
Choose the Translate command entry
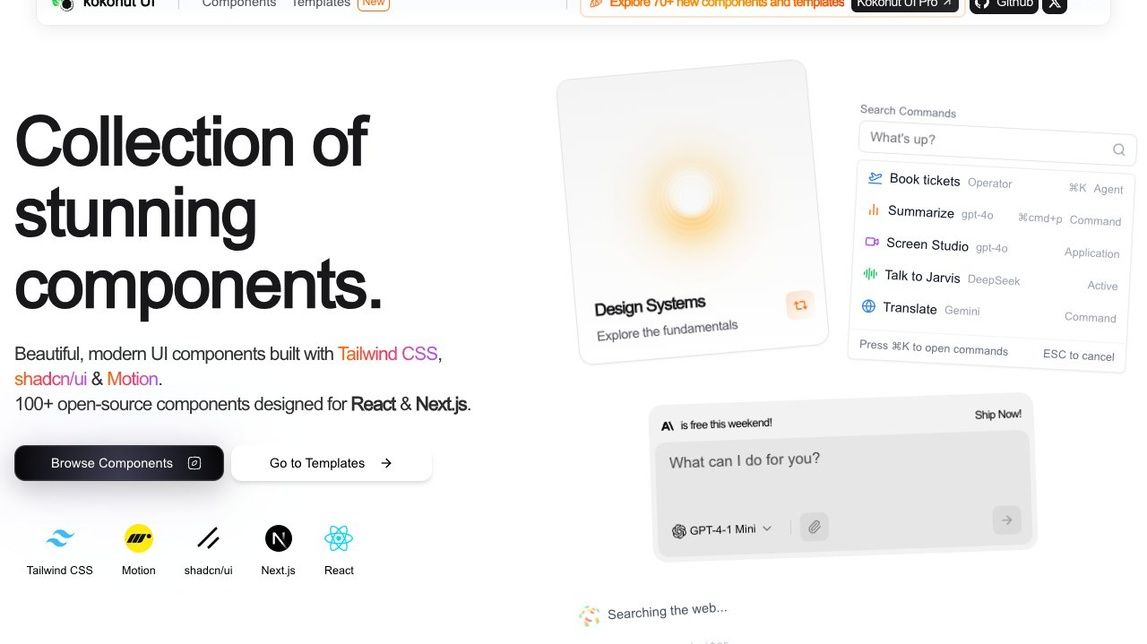click(909, 308)
